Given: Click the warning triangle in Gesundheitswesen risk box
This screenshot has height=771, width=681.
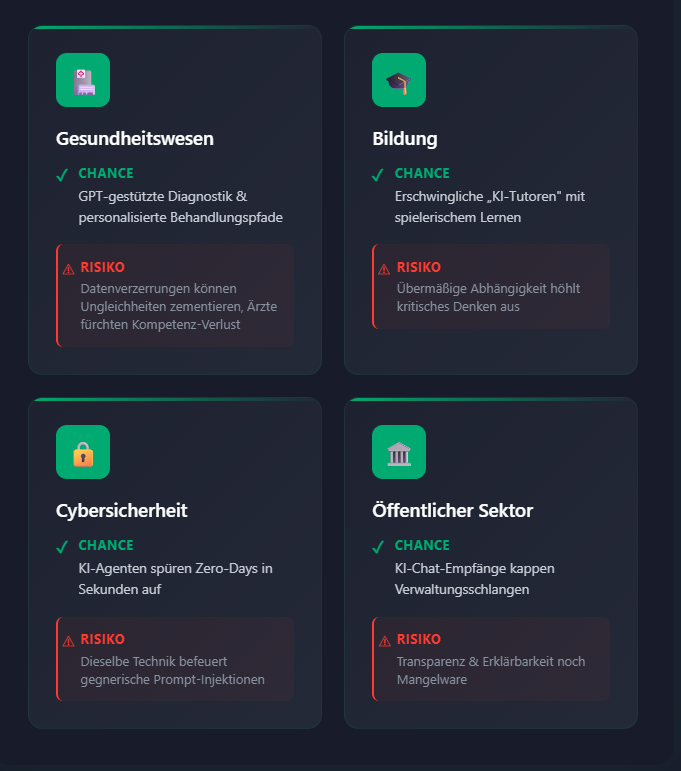Looking at the screenshot, I should [68, 269].
